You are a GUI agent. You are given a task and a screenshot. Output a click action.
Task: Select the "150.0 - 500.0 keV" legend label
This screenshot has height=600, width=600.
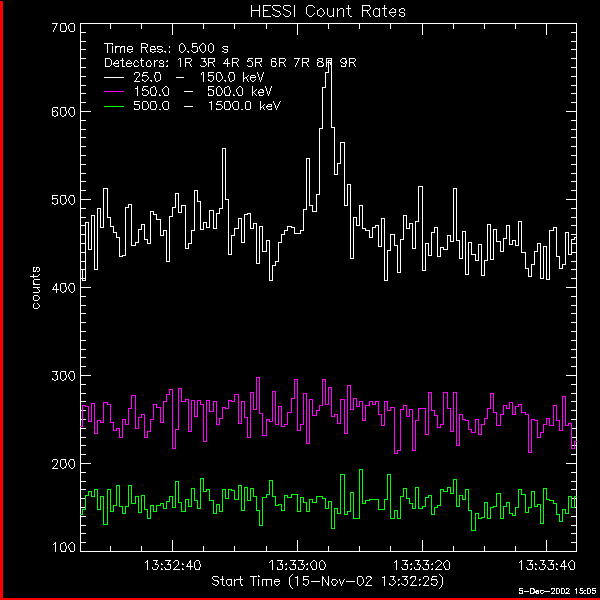[x=202, y=91]
